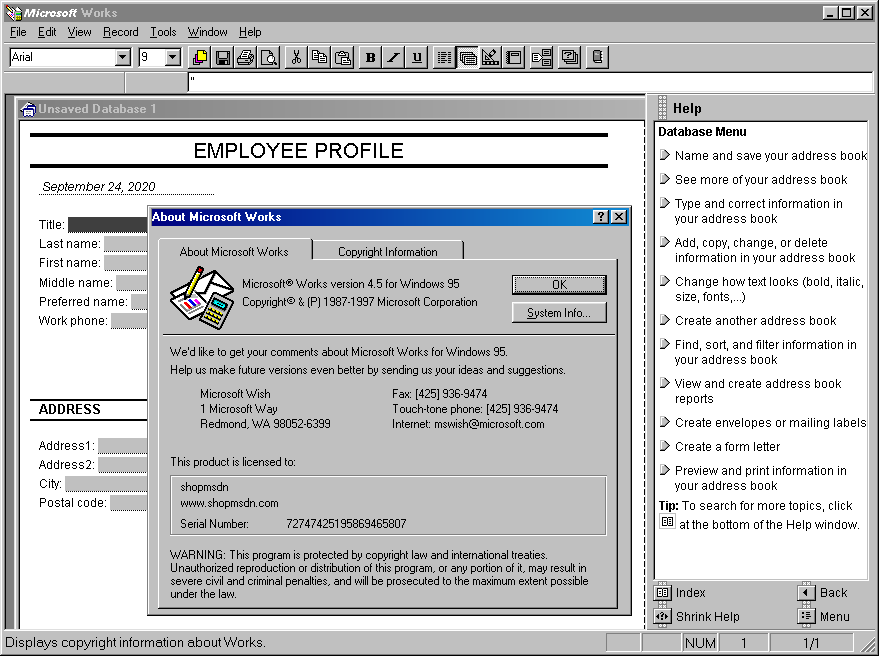Viewport: 879px width, 656px height.
Task: Toggle Underline formatting
Action: coord(417,58)
